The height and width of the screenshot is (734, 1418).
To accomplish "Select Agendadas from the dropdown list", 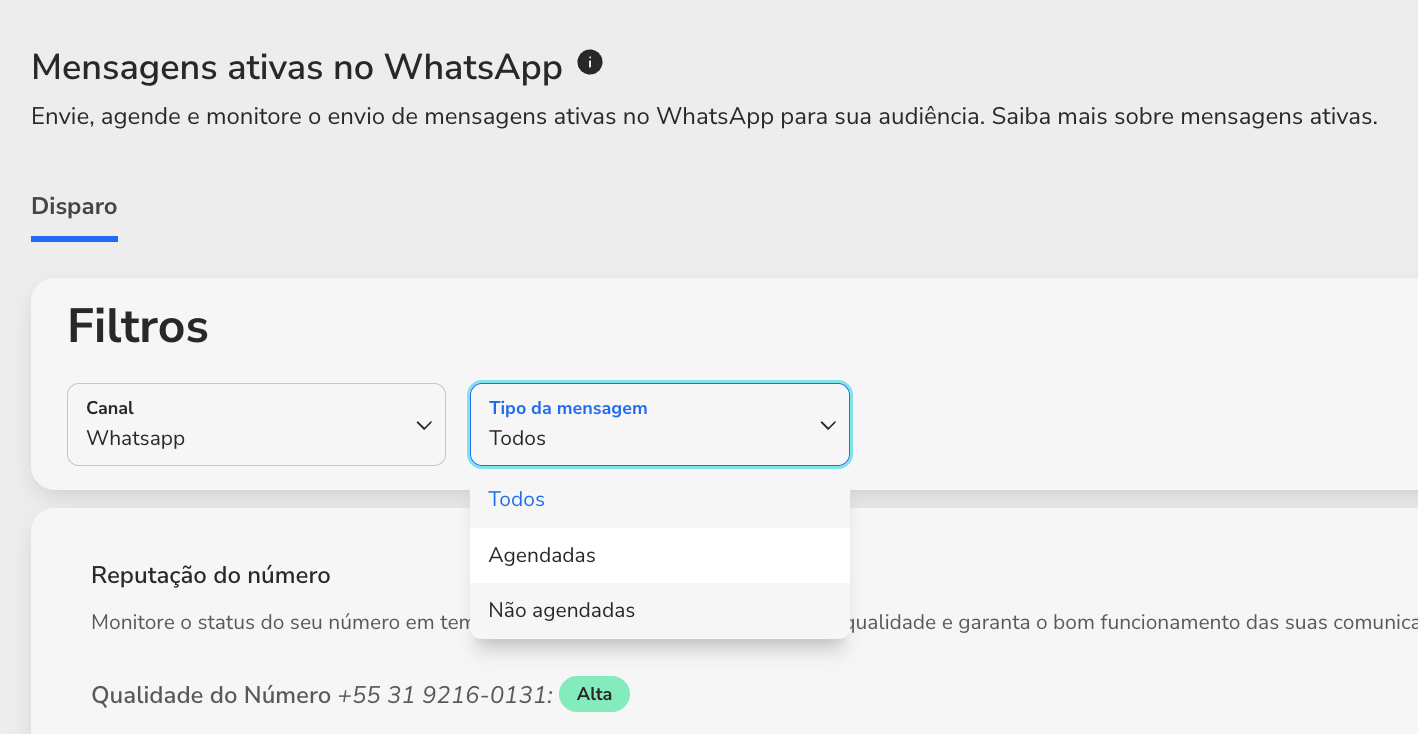I will 660,555.
